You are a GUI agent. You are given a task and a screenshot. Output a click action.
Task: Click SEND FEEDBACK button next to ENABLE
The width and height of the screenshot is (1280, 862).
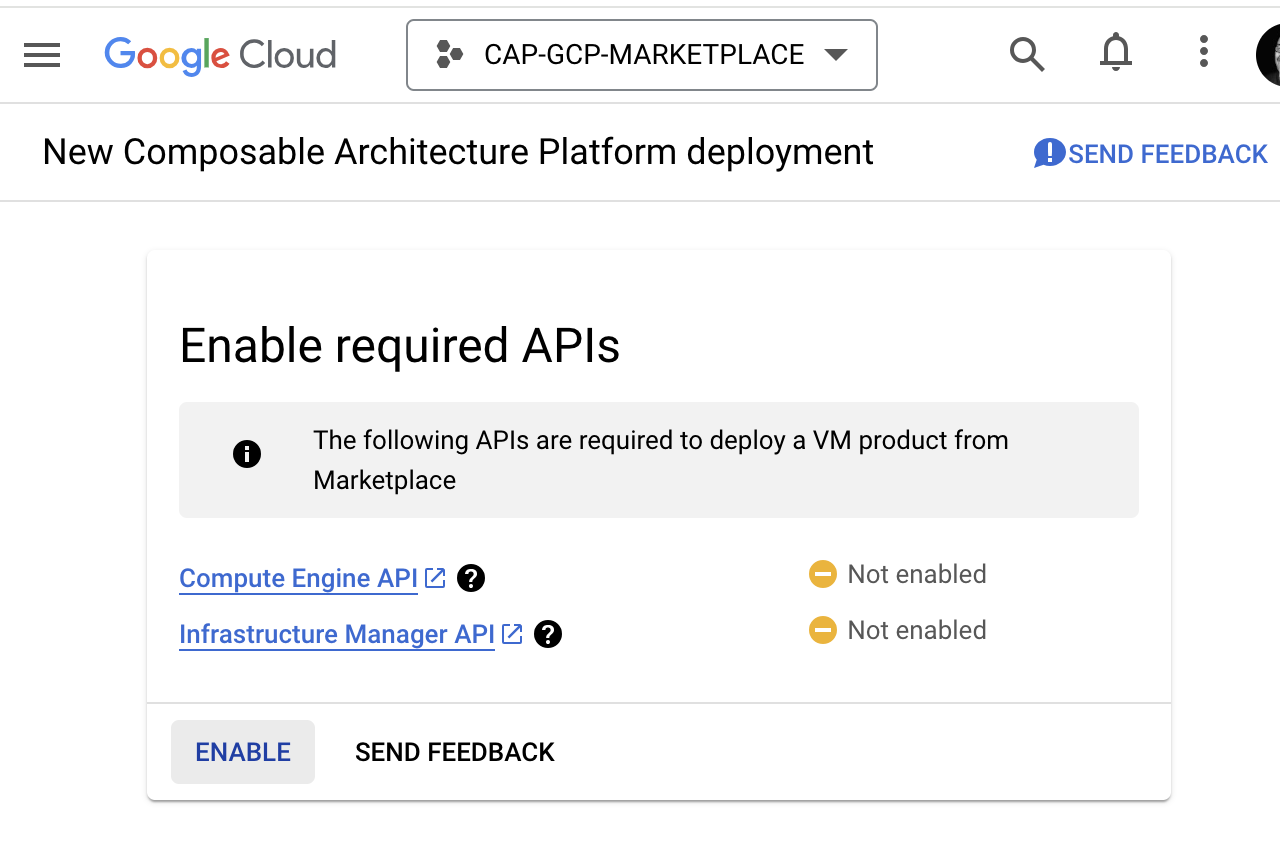click(x=455, y=752)
